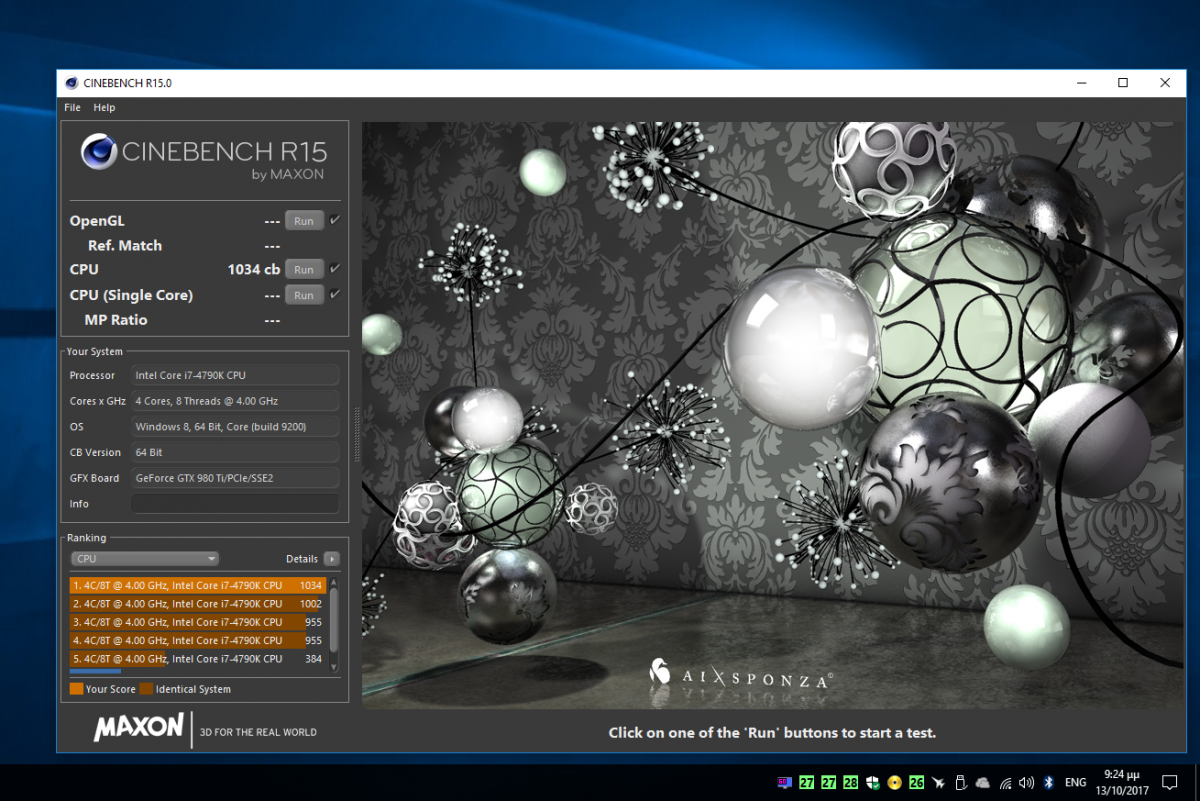The width and height of the screenshot is (1200, 801).
Task: Open the Bluetooth tray icon
Action: click(x=1049, y=782)
